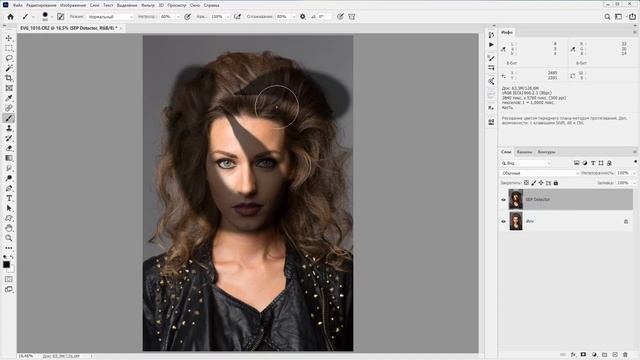Viewport: 640px width, 360px height.
Task: Select the Eraser tool
Action: [x=9, y=148]
